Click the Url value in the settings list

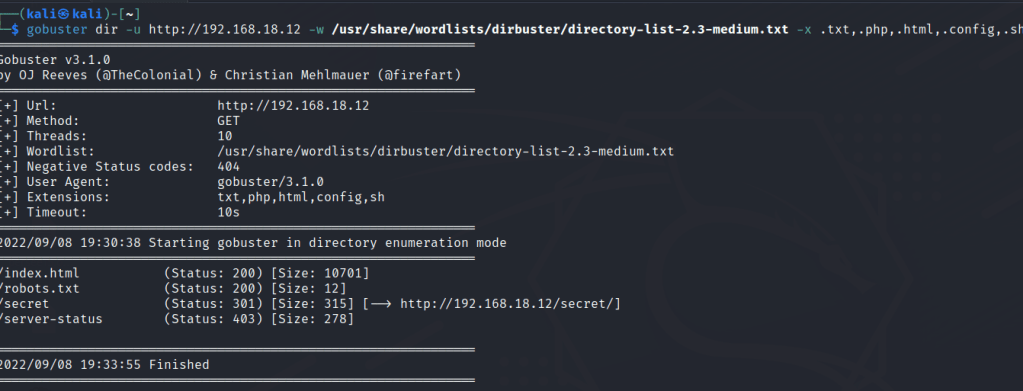[x=293, y=106]
